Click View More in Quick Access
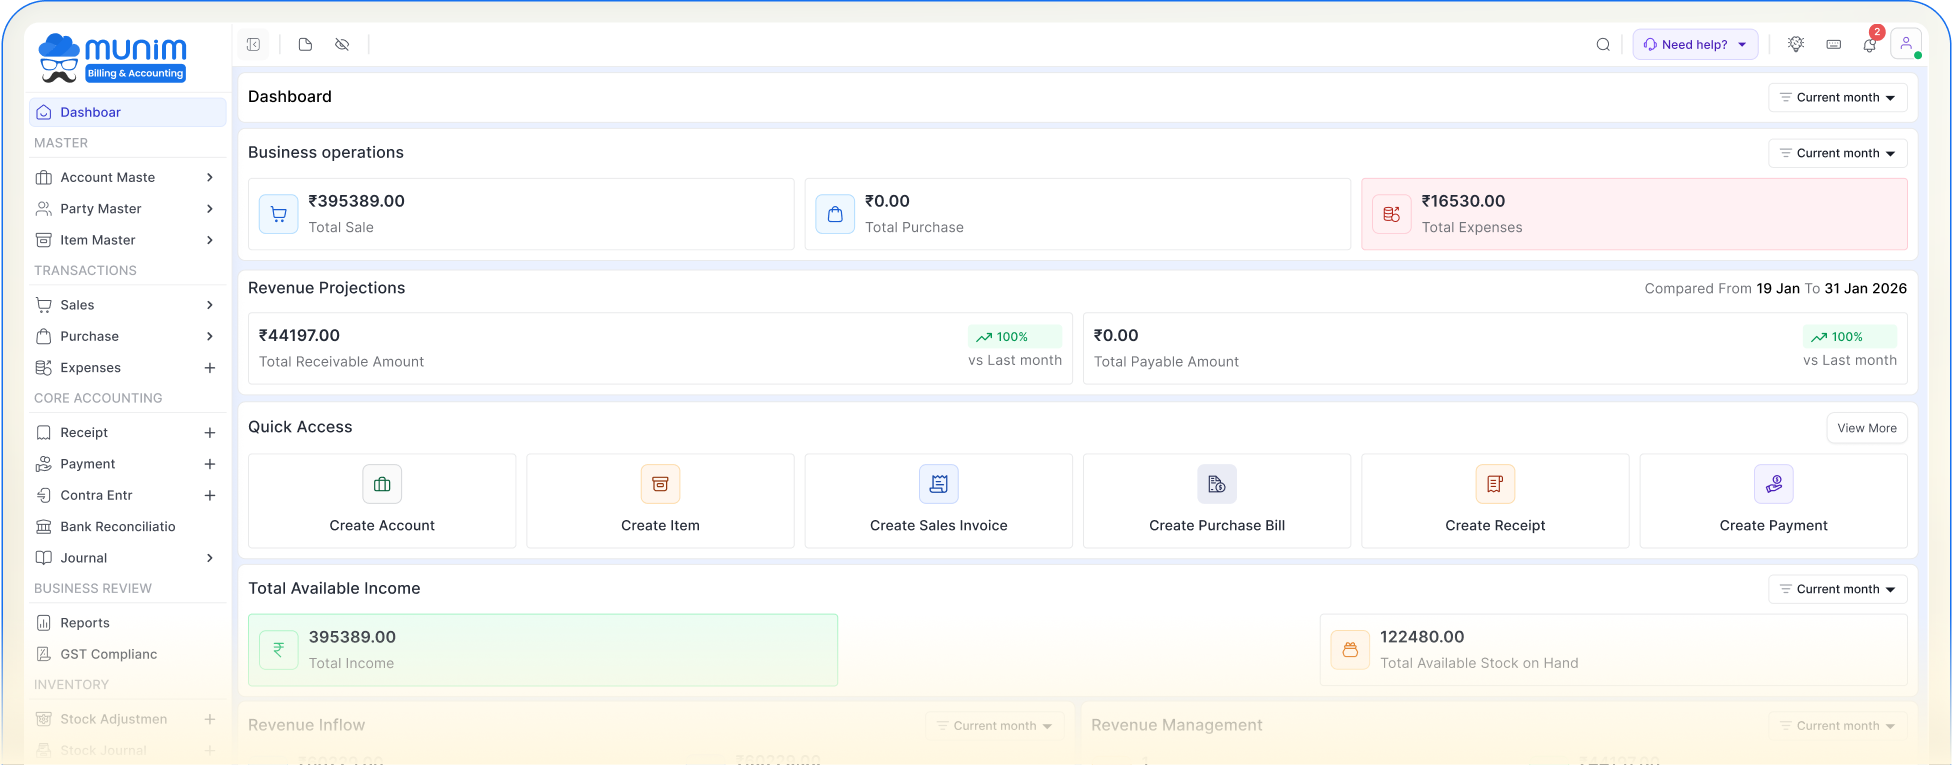Screen dimensions: 1952x765 click(1867, 428)
